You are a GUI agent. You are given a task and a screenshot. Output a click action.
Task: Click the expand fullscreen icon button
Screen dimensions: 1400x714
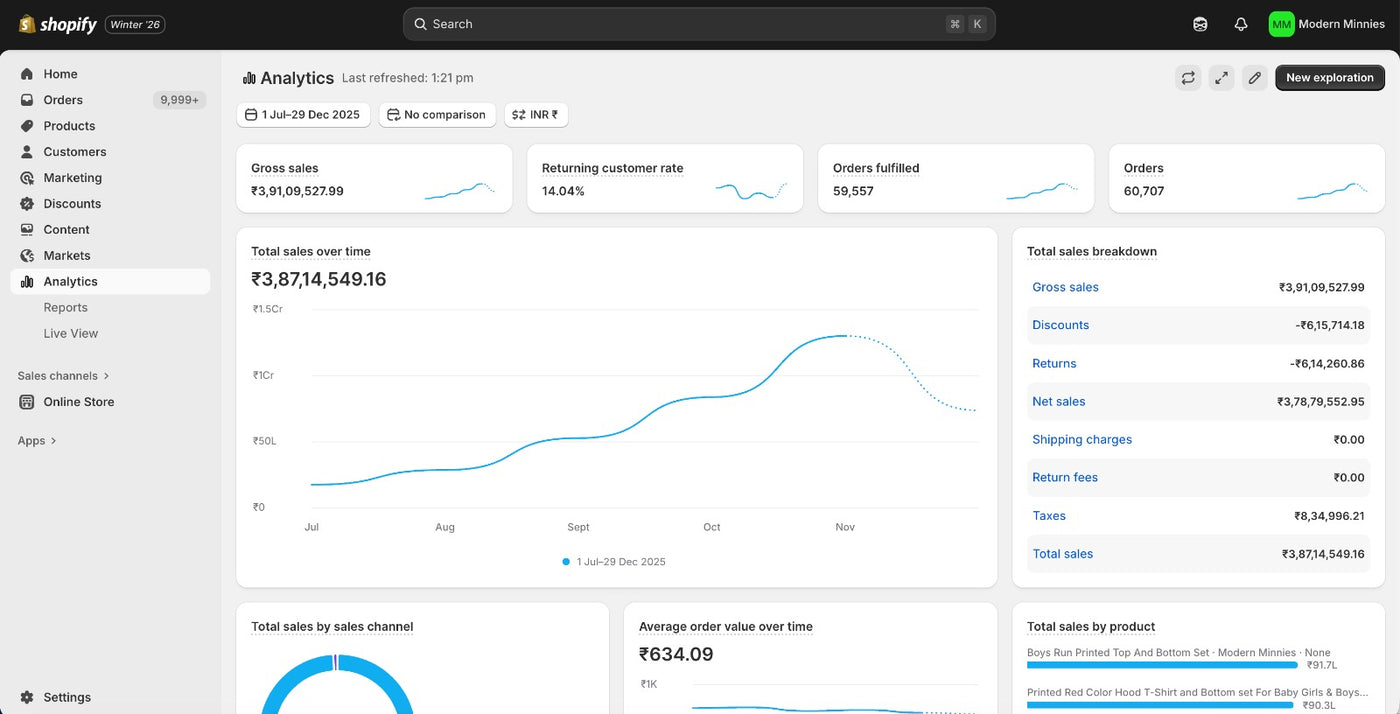(x=1221, y=78)
